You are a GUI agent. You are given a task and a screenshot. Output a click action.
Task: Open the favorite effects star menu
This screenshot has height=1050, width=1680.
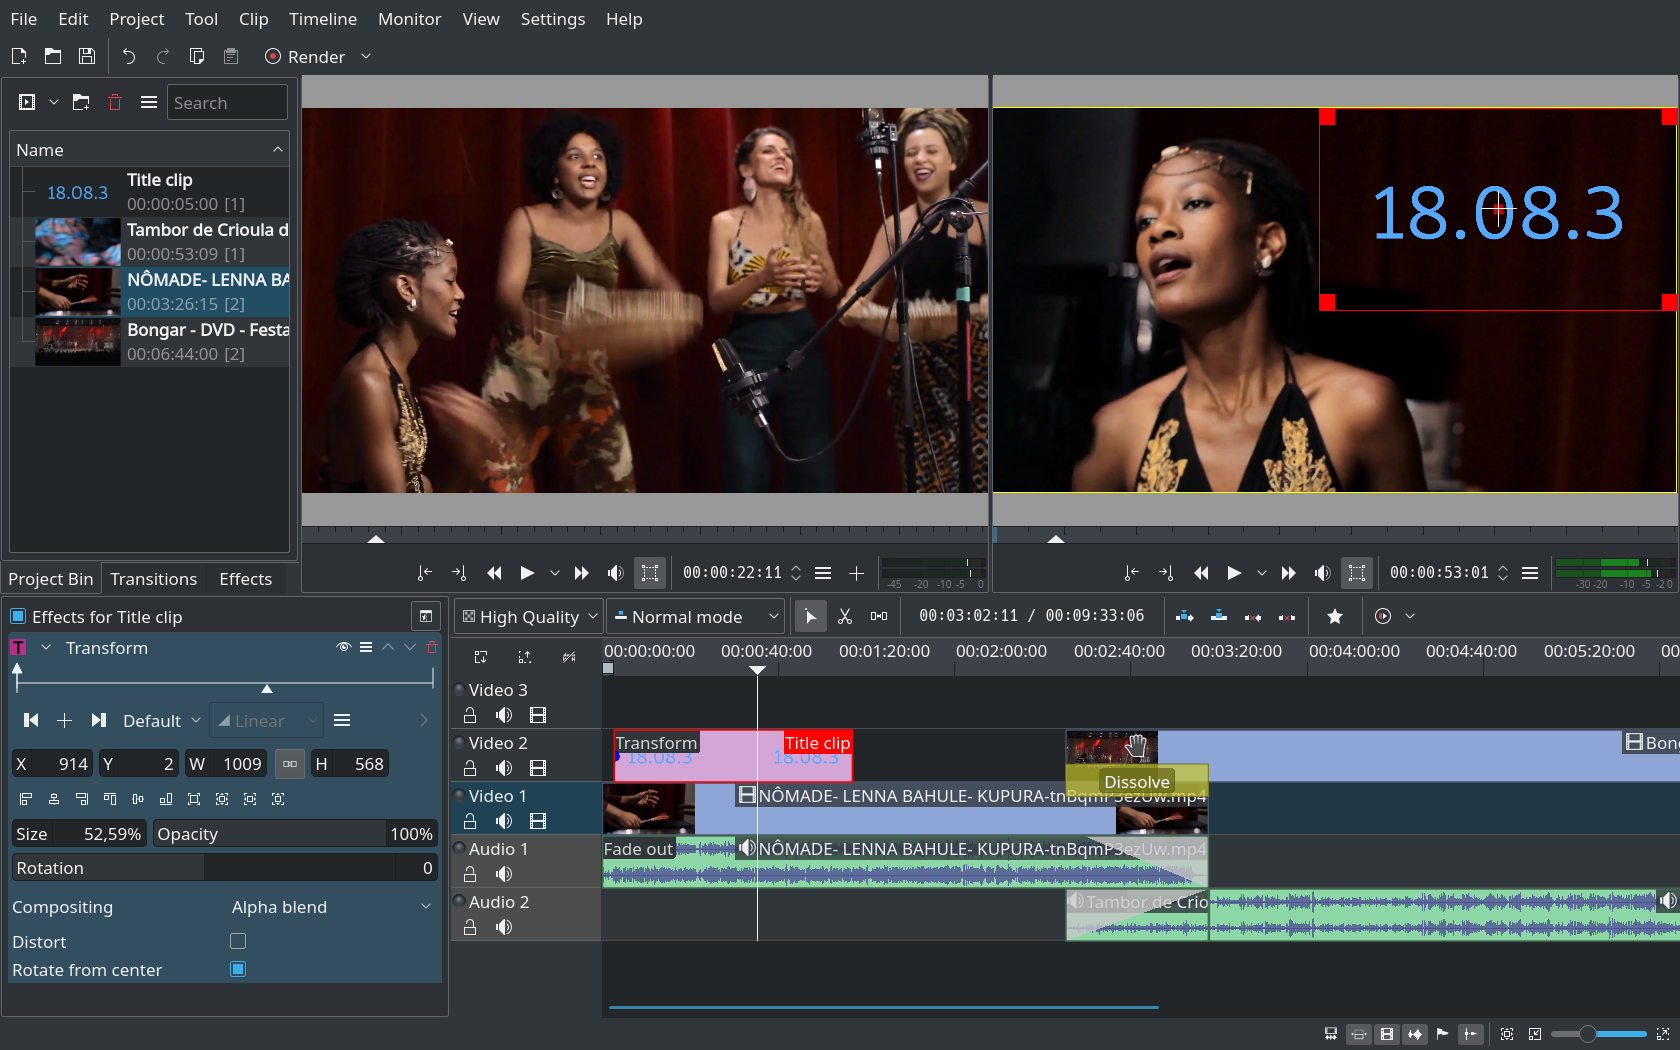(1335, 616)
